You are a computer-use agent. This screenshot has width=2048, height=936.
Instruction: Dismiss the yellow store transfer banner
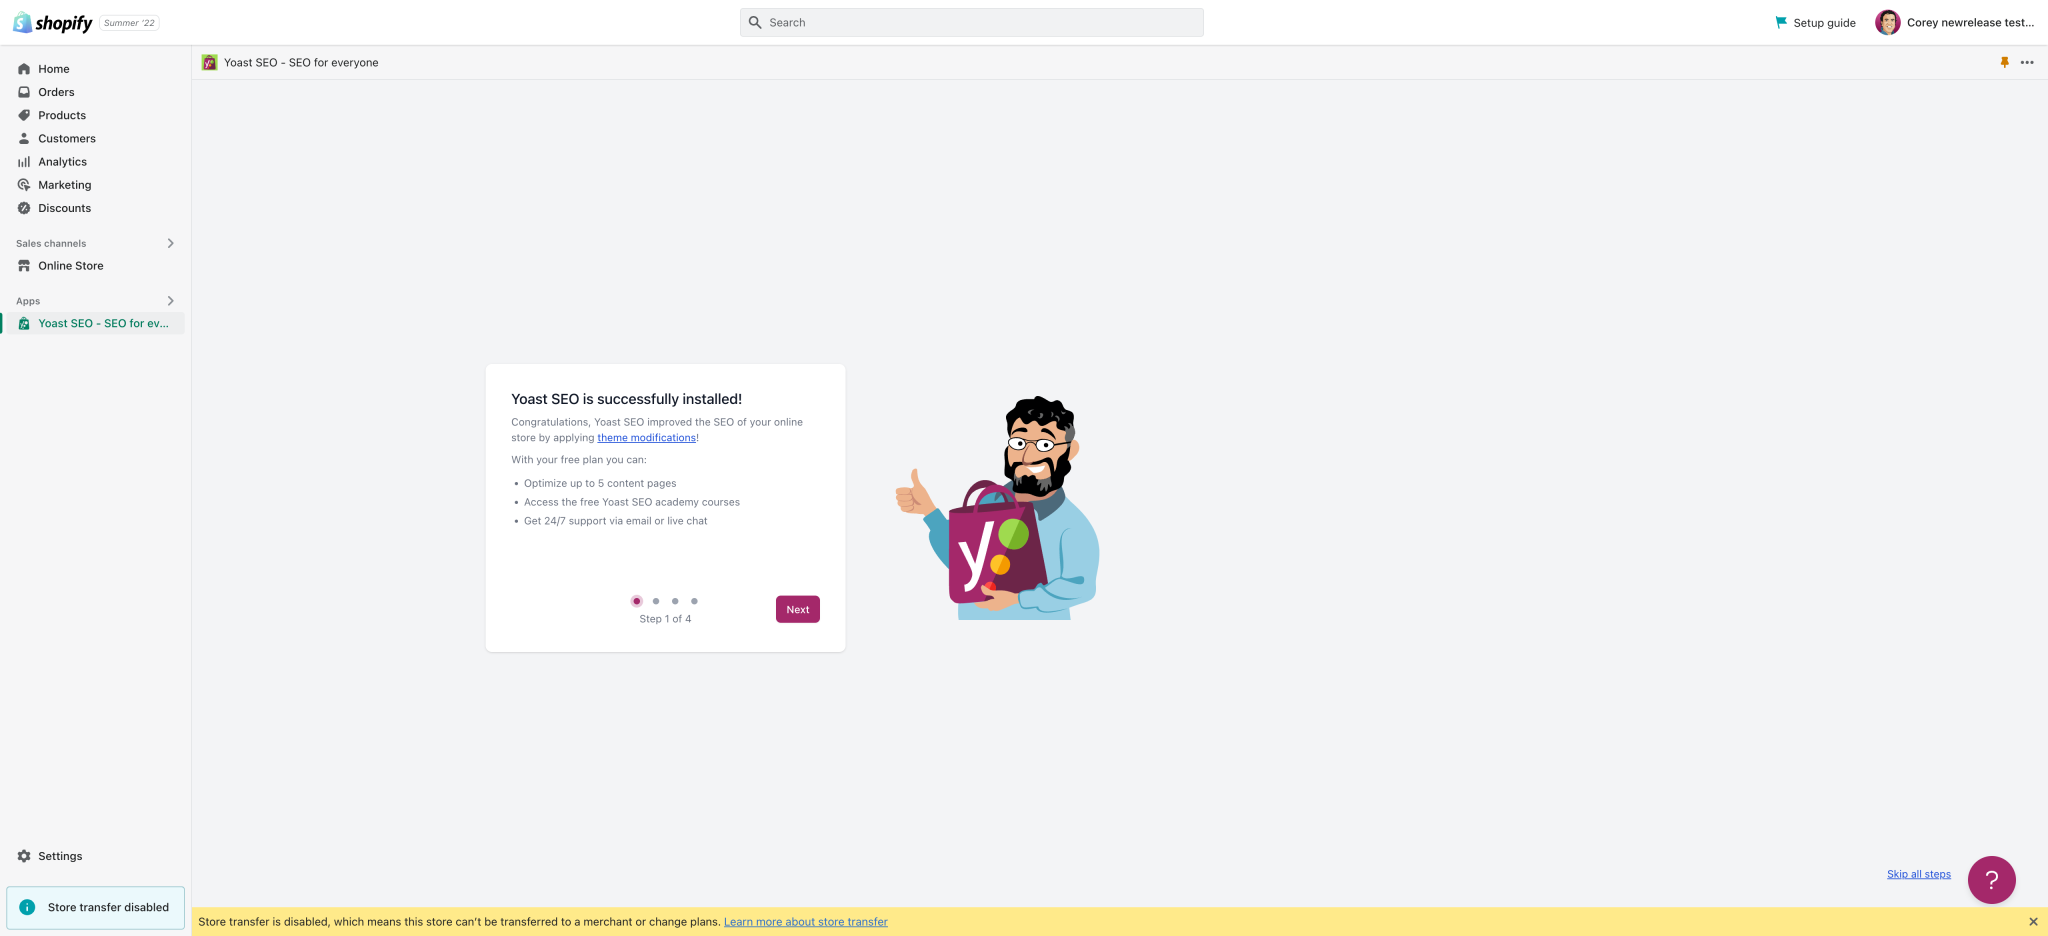(2033, 922)
